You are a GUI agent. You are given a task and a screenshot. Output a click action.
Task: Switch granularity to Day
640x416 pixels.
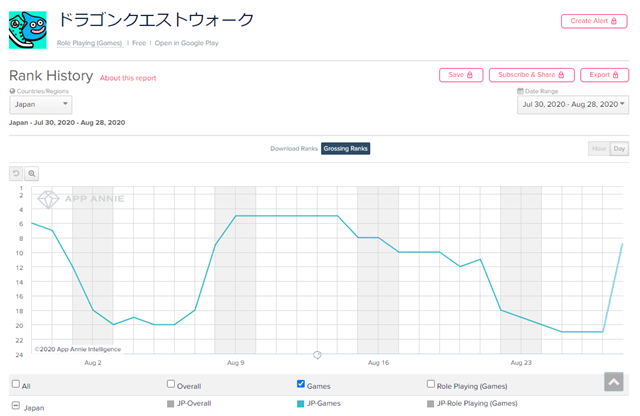pyautogui.click(x=619, y=149)
